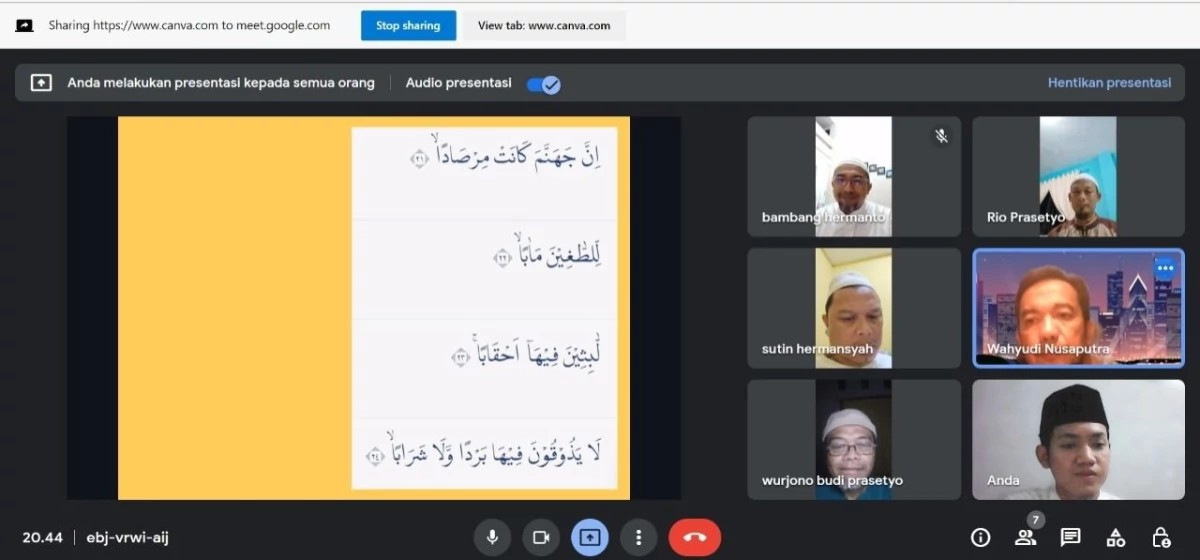Open the chat panel

1070,537
